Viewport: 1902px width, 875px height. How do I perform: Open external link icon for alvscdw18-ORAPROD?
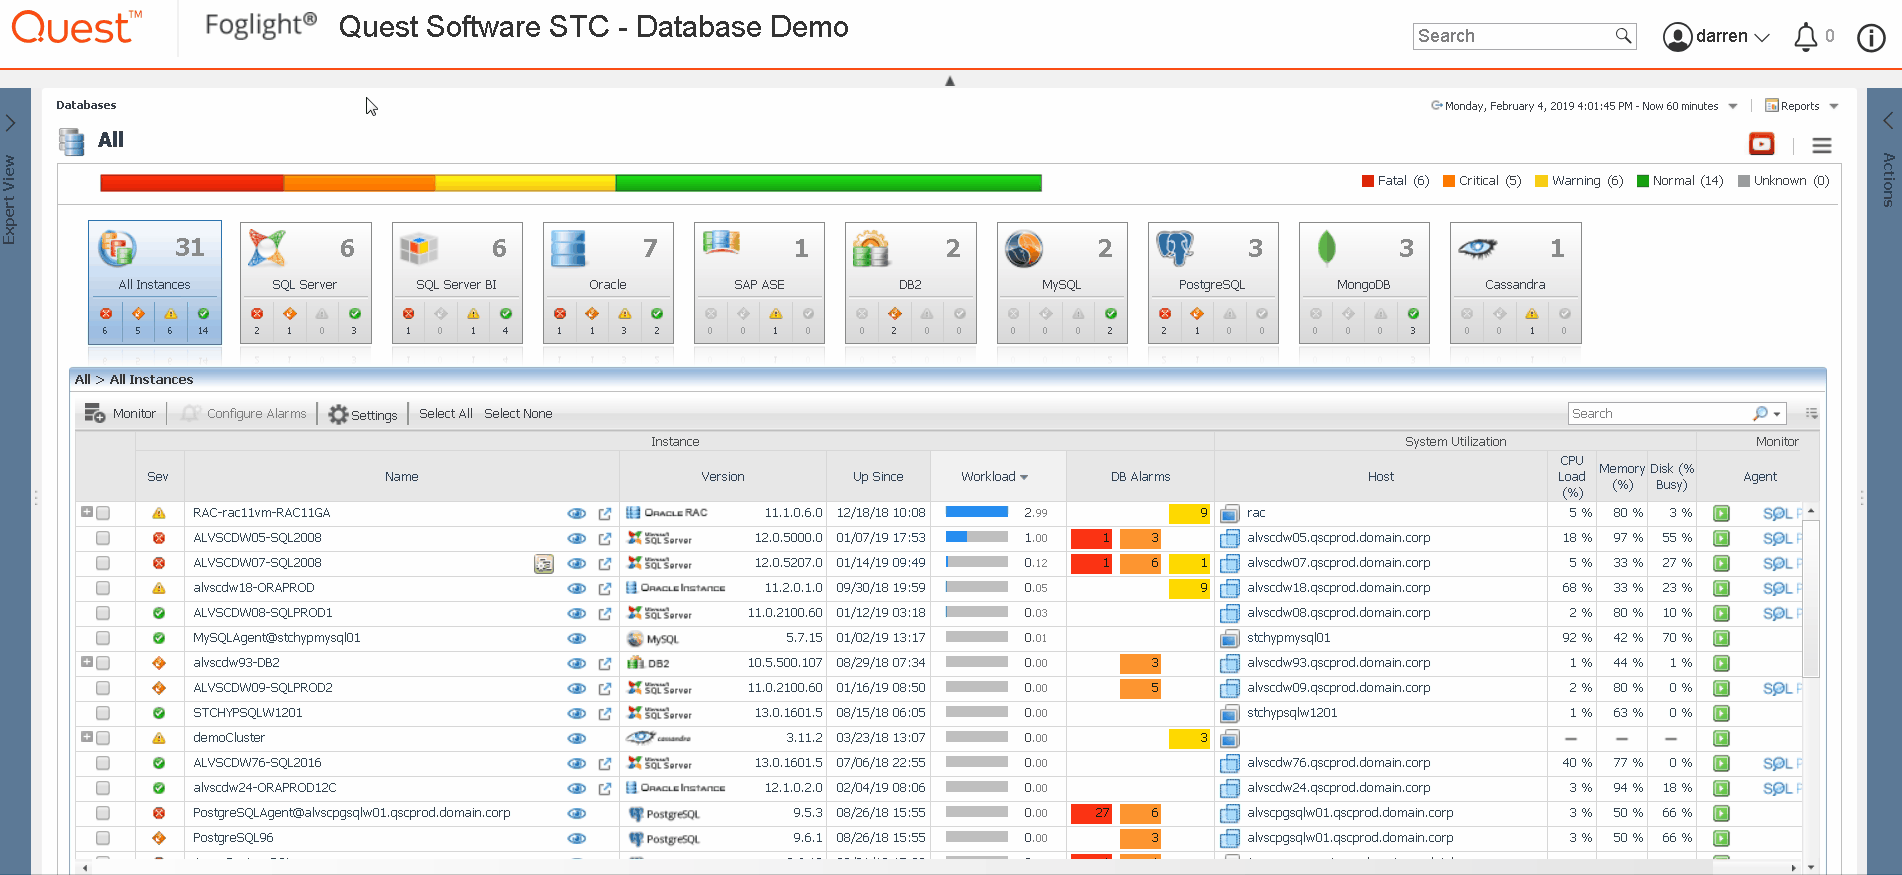click(605, 588)
